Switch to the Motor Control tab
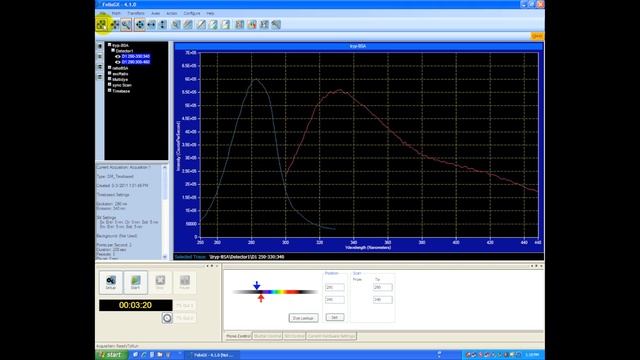The height and width of the screenshot is (360, 640). [x=238, y=336]
